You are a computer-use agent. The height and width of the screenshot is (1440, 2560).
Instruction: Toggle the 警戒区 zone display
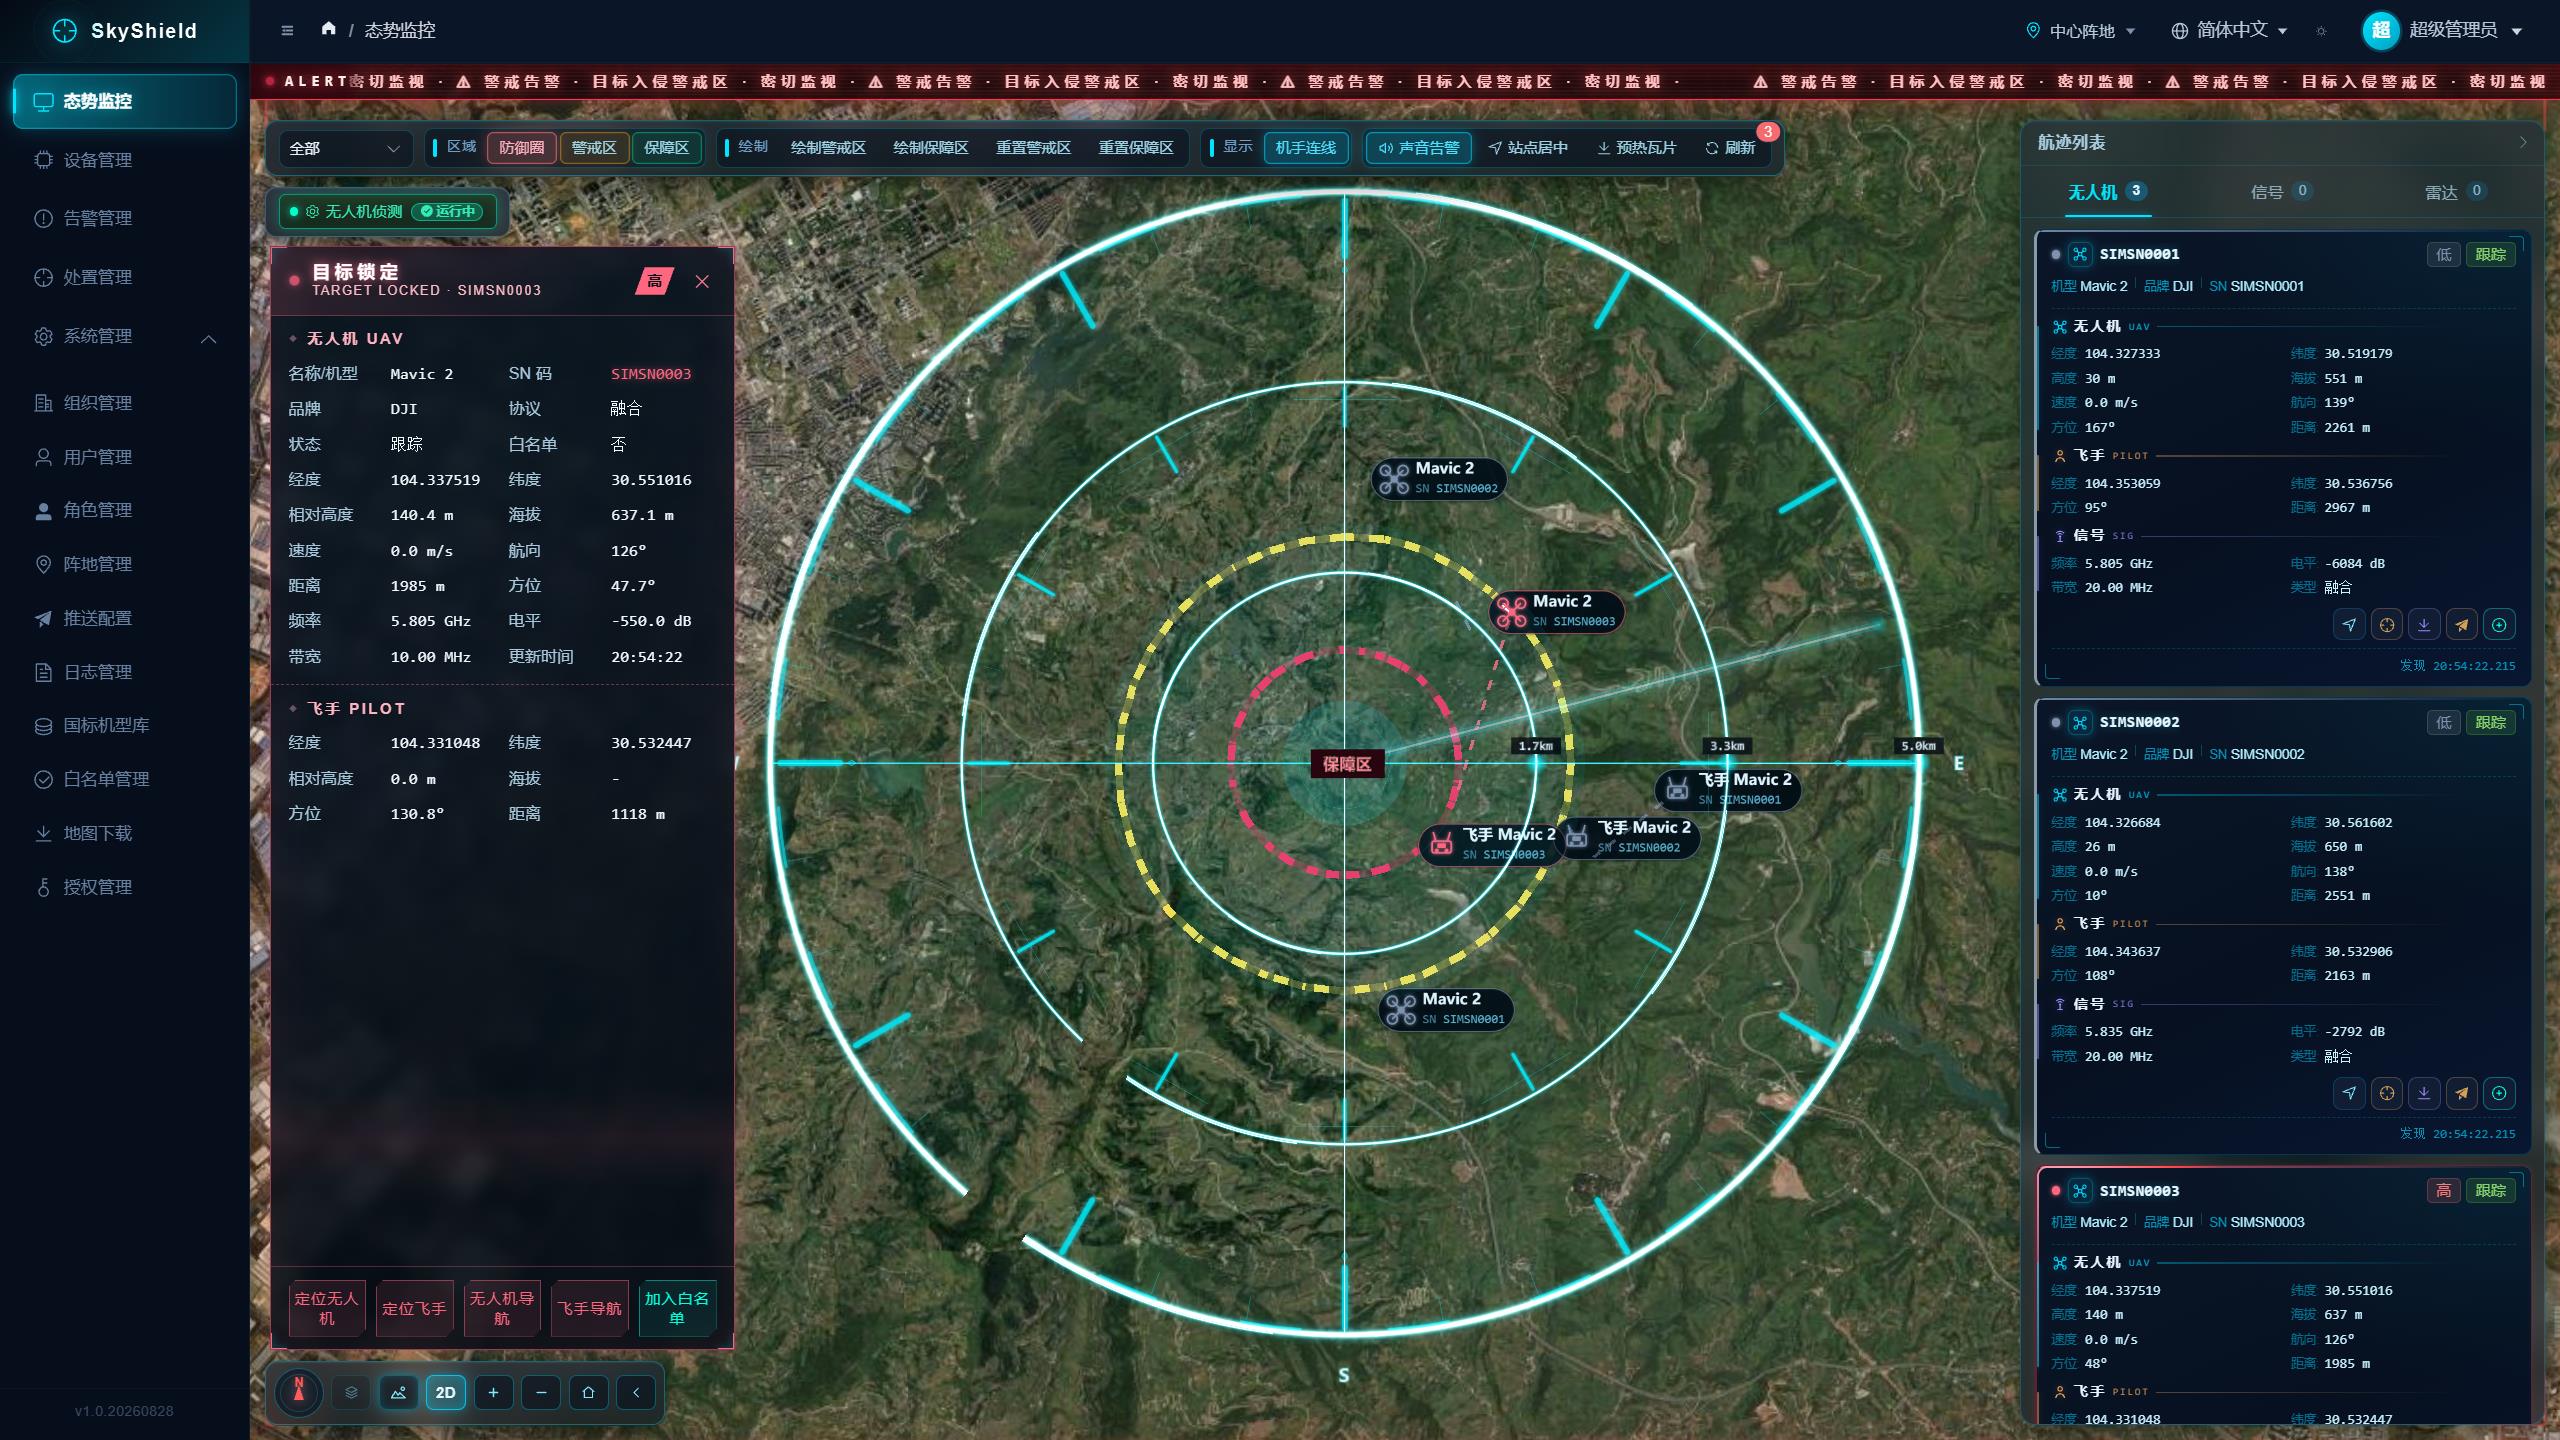pyautogui.click(x=593, y=148)
